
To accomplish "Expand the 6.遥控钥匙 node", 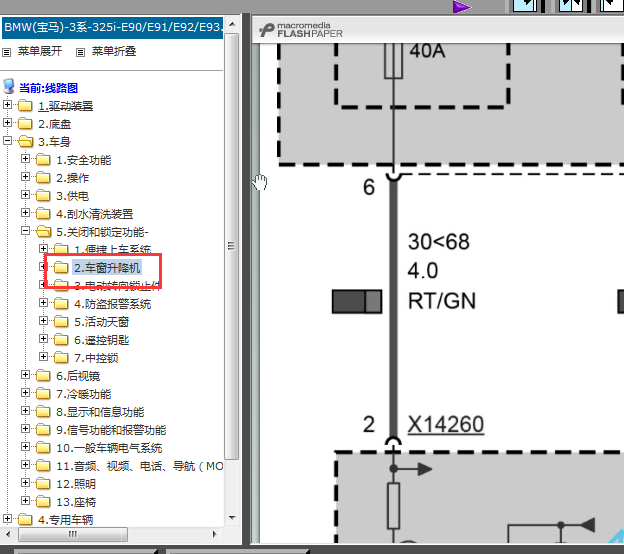I will pos(43,339).
